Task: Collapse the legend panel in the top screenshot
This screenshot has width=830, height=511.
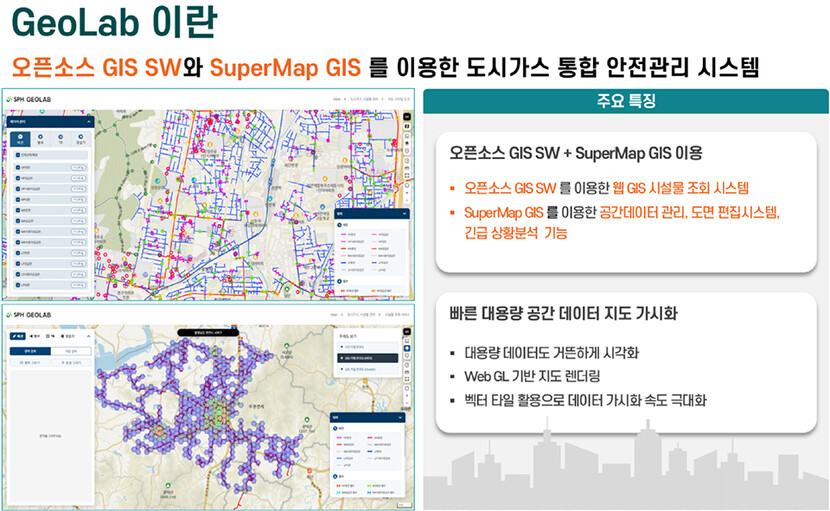Action: click(x=404, y=214)
